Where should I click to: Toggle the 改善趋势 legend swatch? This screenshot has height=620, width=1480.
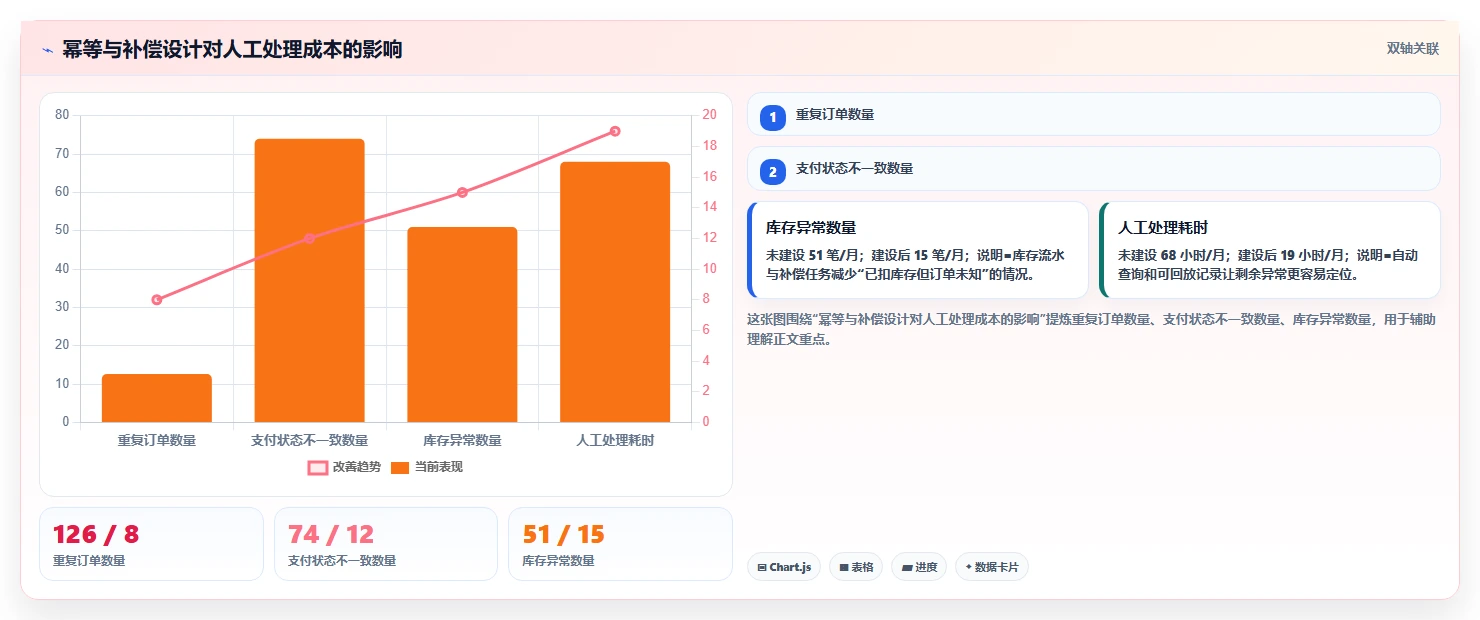318,467
